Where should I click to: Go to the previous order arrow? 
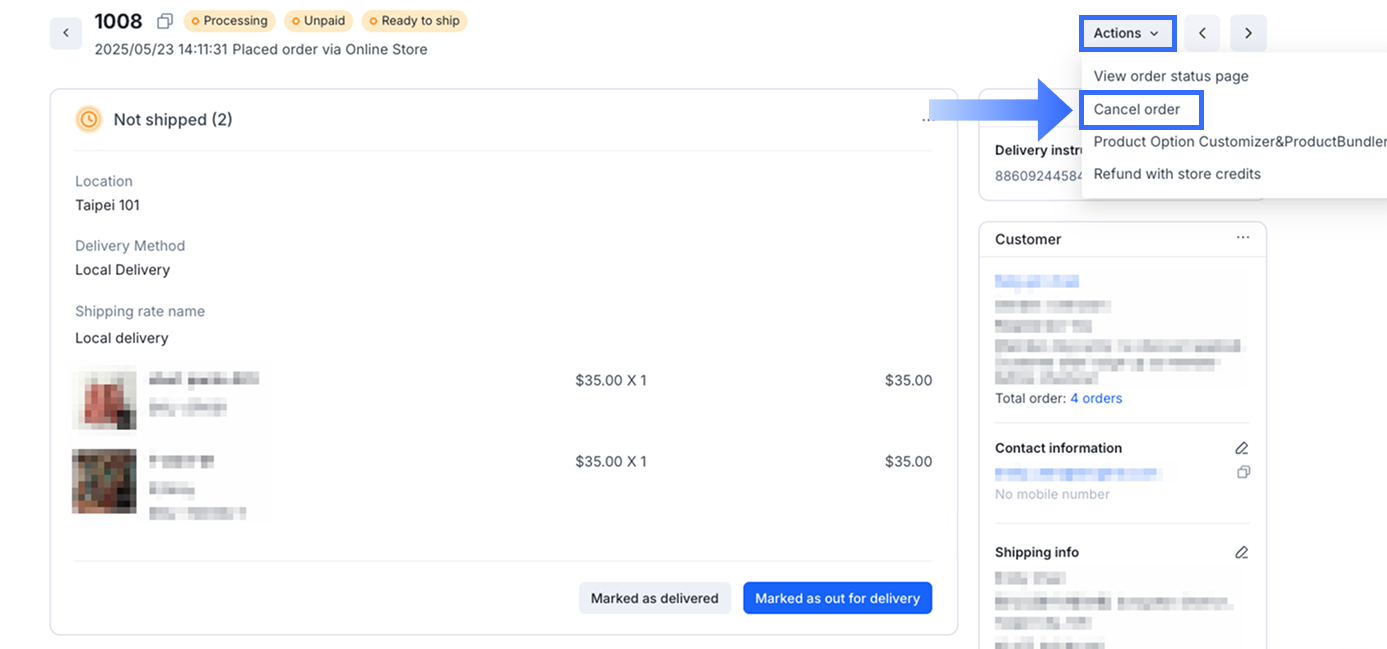[x=1202, y=33]
